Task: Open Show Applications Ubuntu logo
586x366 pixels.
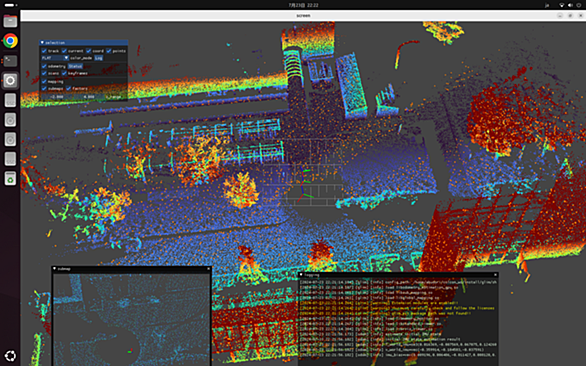Action: 10,356
